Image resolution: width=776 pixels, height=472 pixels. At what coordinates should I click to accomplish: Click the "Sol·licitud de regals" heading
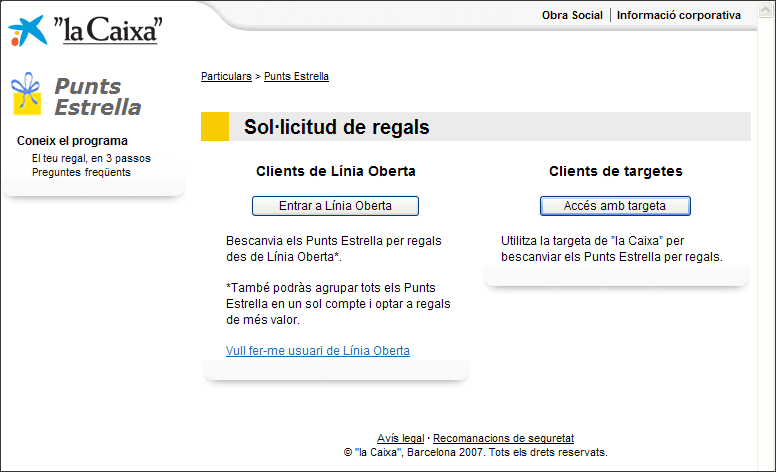(337, 127)
